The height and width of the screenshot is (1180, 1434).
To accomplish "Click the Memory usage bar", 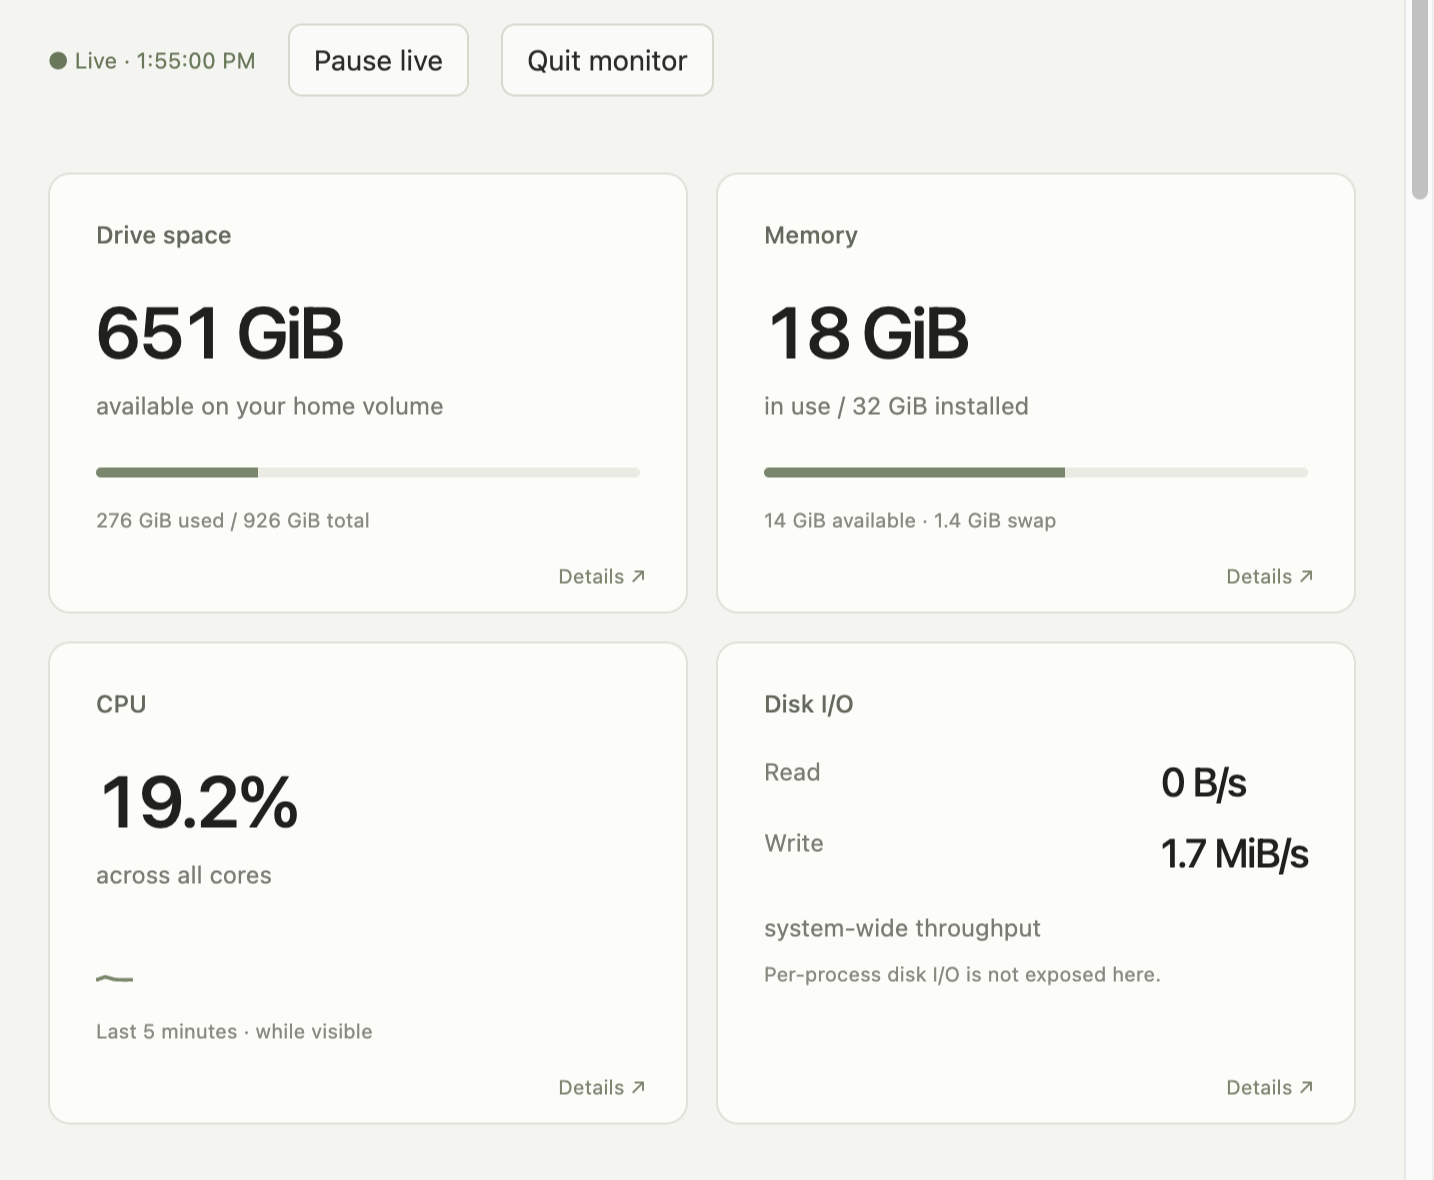I will click(1036, 472).
